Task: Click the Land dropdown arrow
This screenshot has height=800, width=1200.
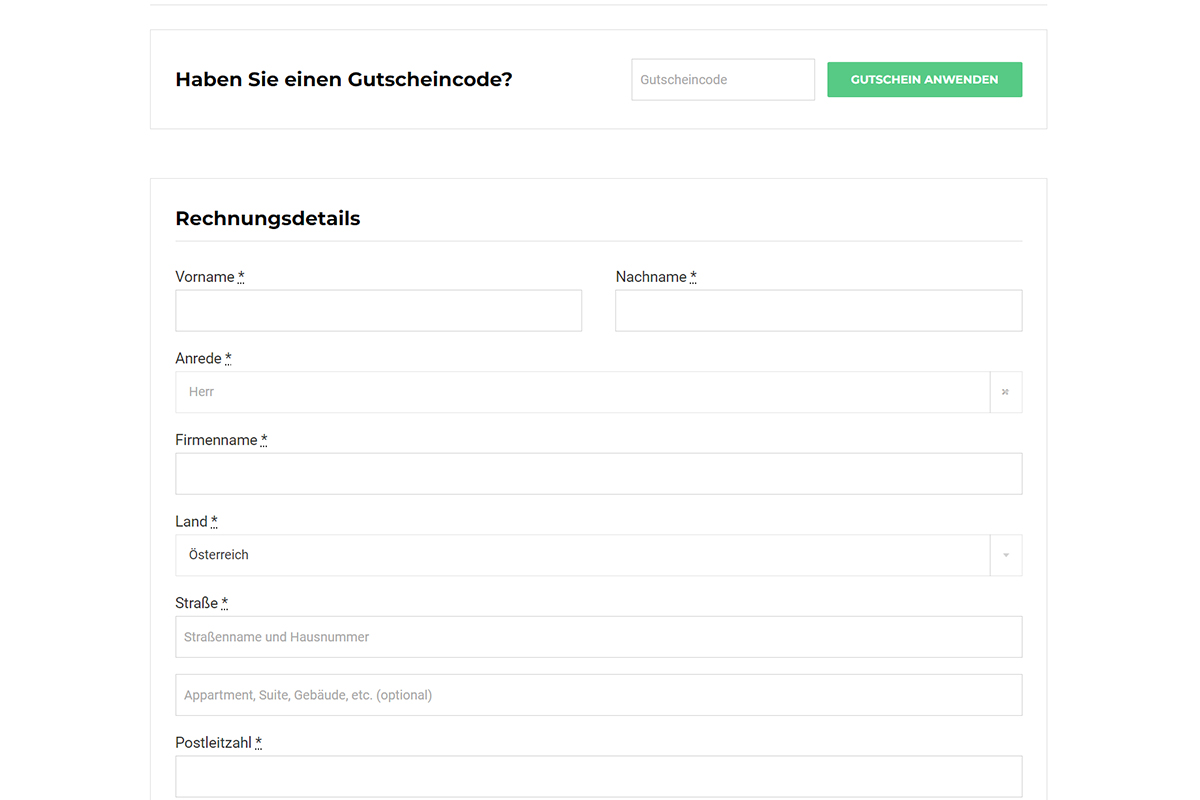Action: point(1005,555)
